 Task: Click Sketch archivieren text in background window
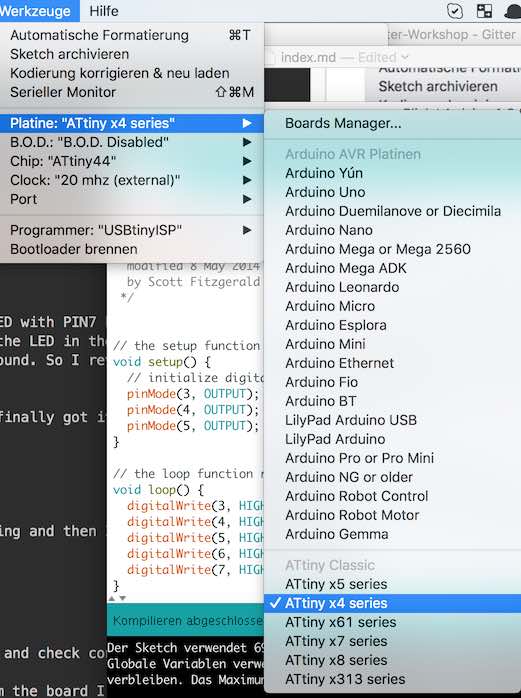[x=438, y=86]
